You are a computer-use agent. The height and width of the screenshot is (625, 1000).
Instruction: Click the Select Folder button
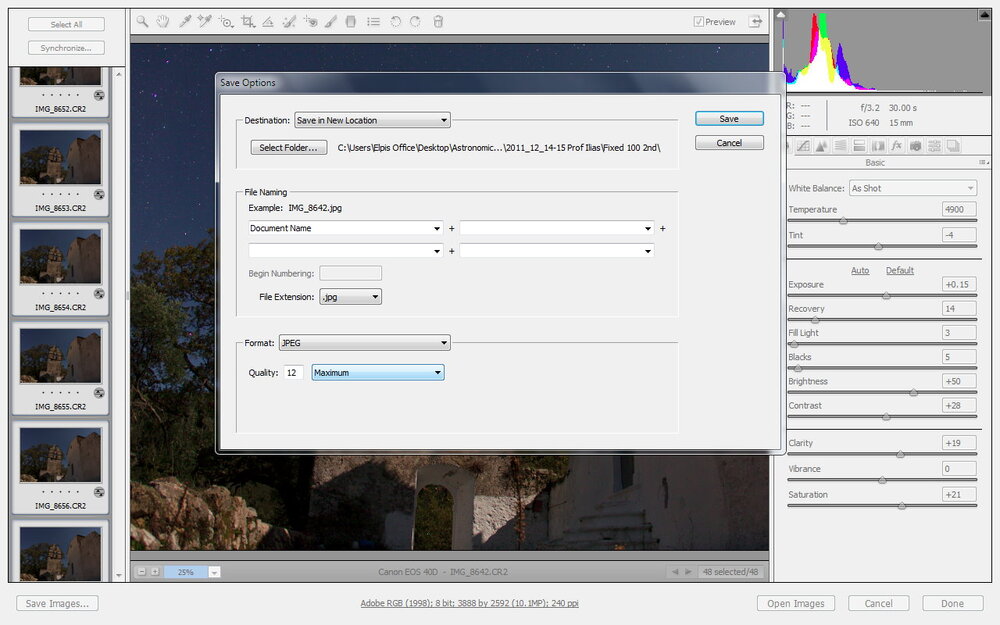[x=289, y=148]
